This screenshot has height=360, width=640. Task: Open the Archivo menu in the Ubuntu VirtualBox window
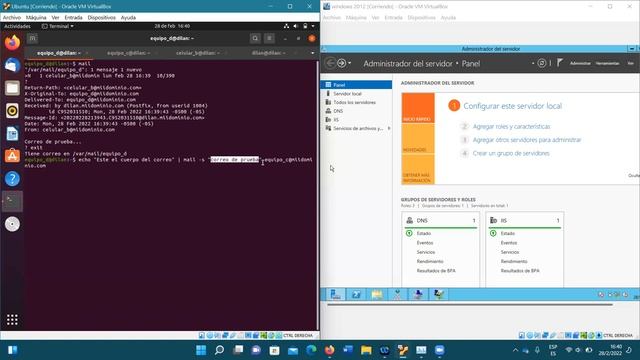(x=11, y=18)
